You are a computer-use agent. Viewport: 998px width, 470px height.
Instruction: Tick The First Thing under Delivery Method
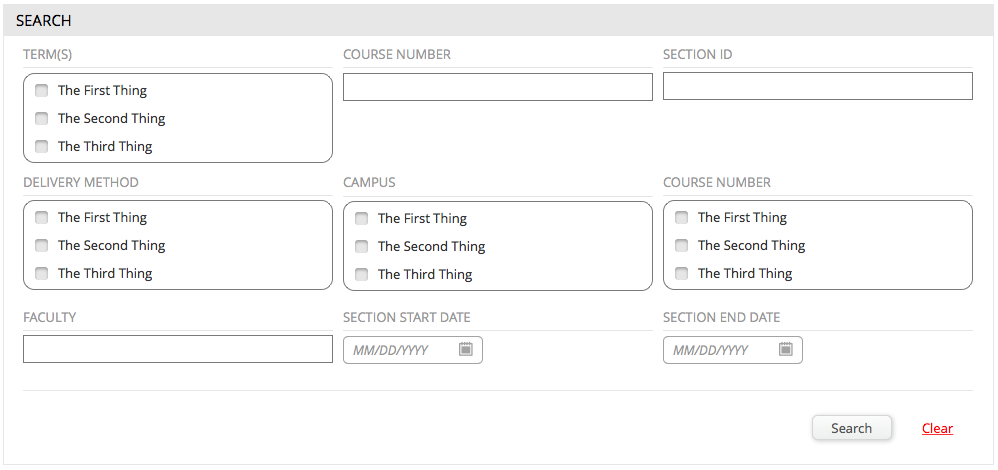(41, 218)
